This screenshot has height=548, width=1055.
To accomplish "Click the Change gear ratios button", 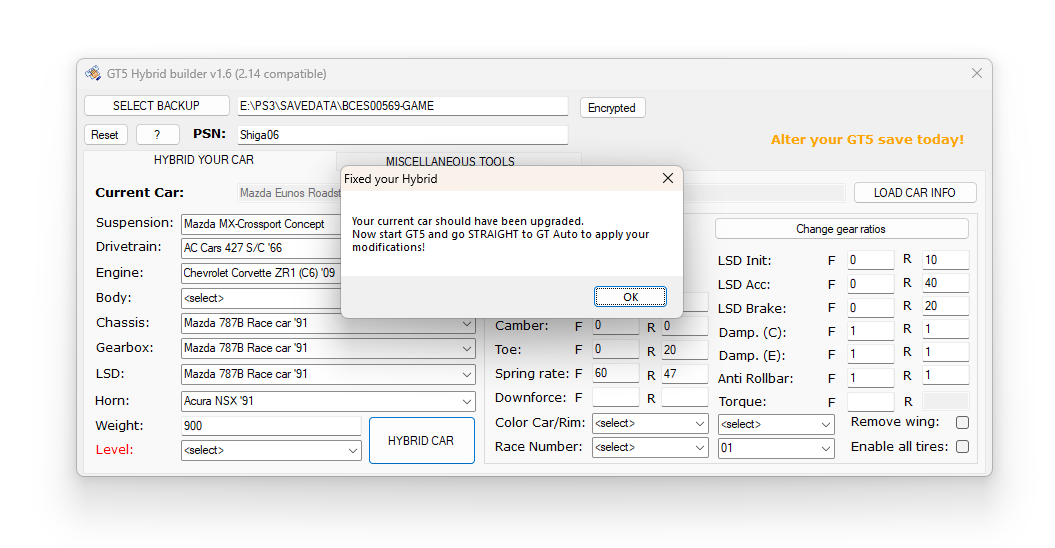I will pyautogui.click(x=841, y=229).
